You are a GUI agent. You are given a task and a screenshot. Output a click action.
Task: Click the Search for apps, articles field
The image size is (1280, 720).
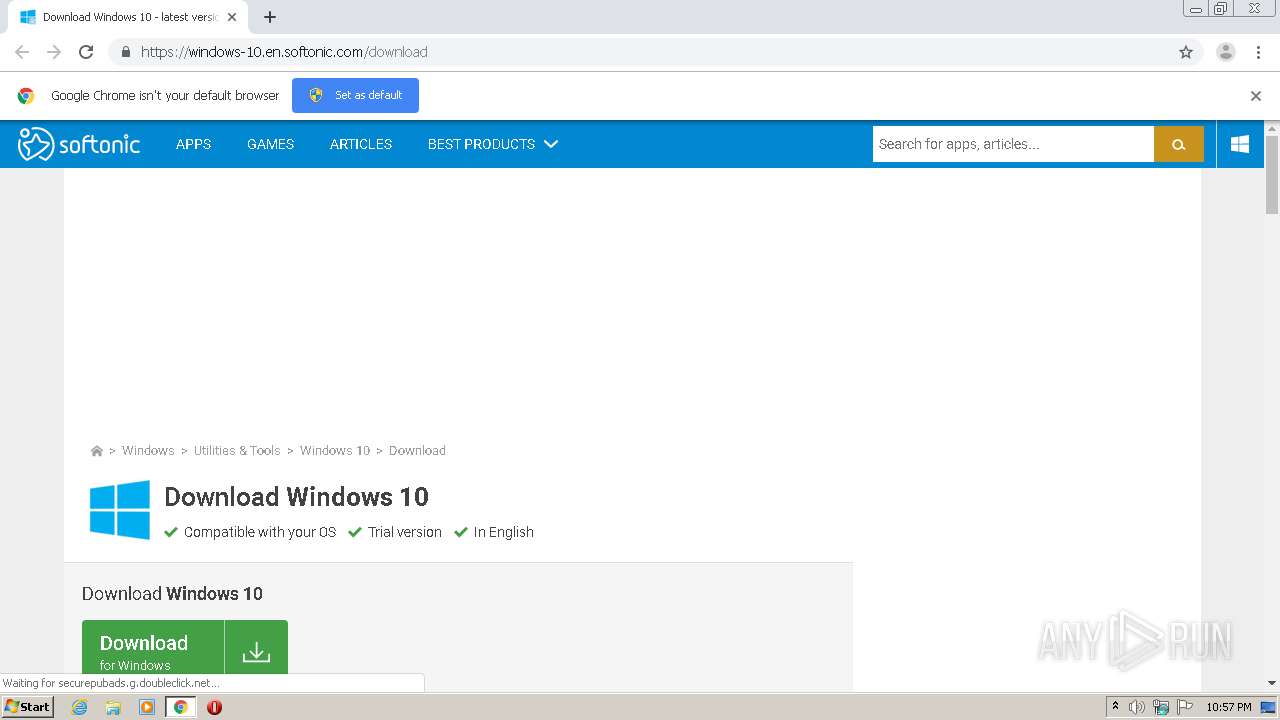[x=1013, y=144]
